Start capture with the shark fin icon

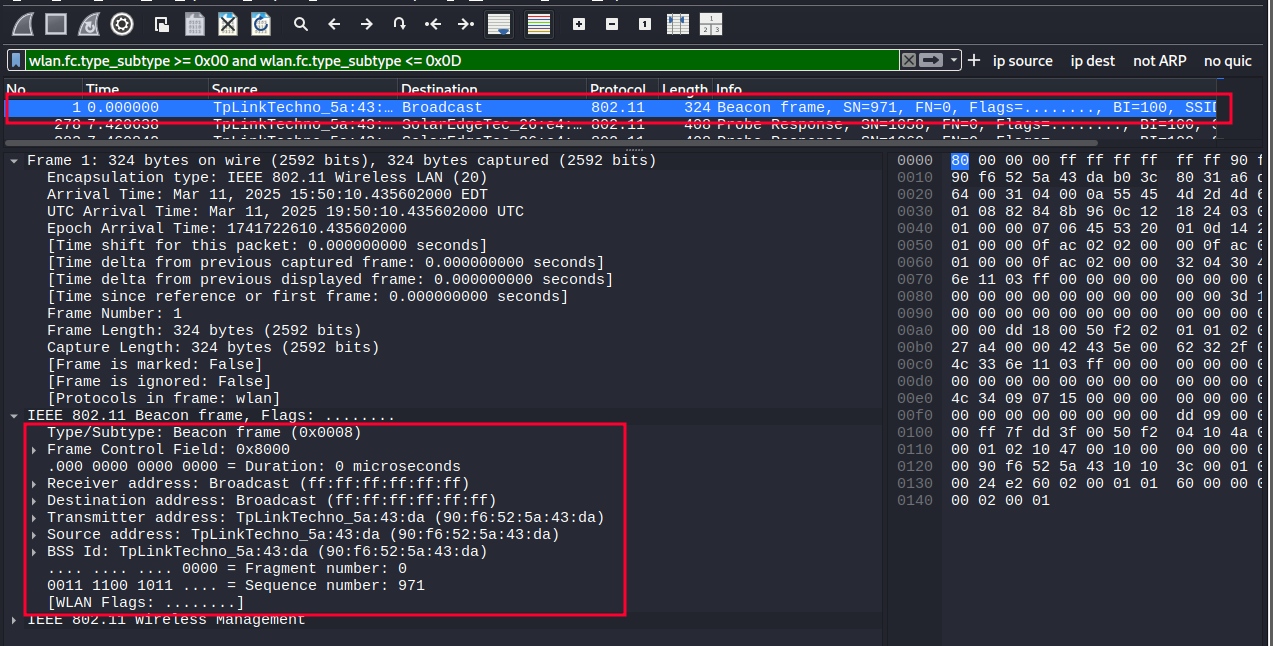click(24, 23)
